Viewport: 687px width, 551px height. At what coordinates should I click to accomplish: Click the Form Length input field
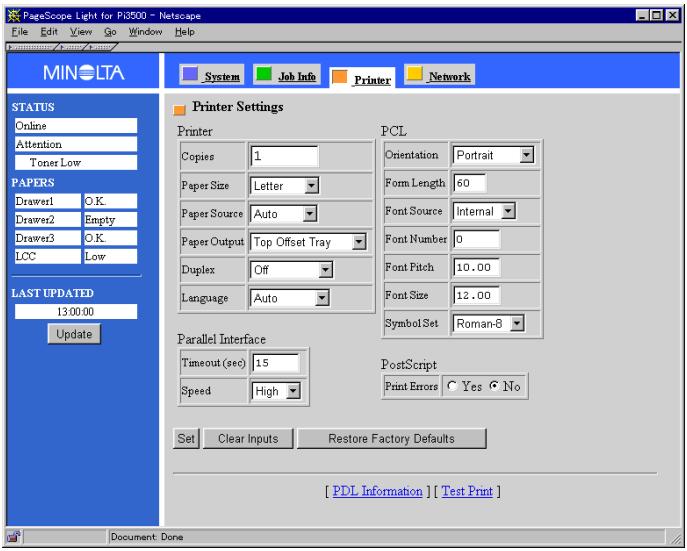click(x=470, y=183)
